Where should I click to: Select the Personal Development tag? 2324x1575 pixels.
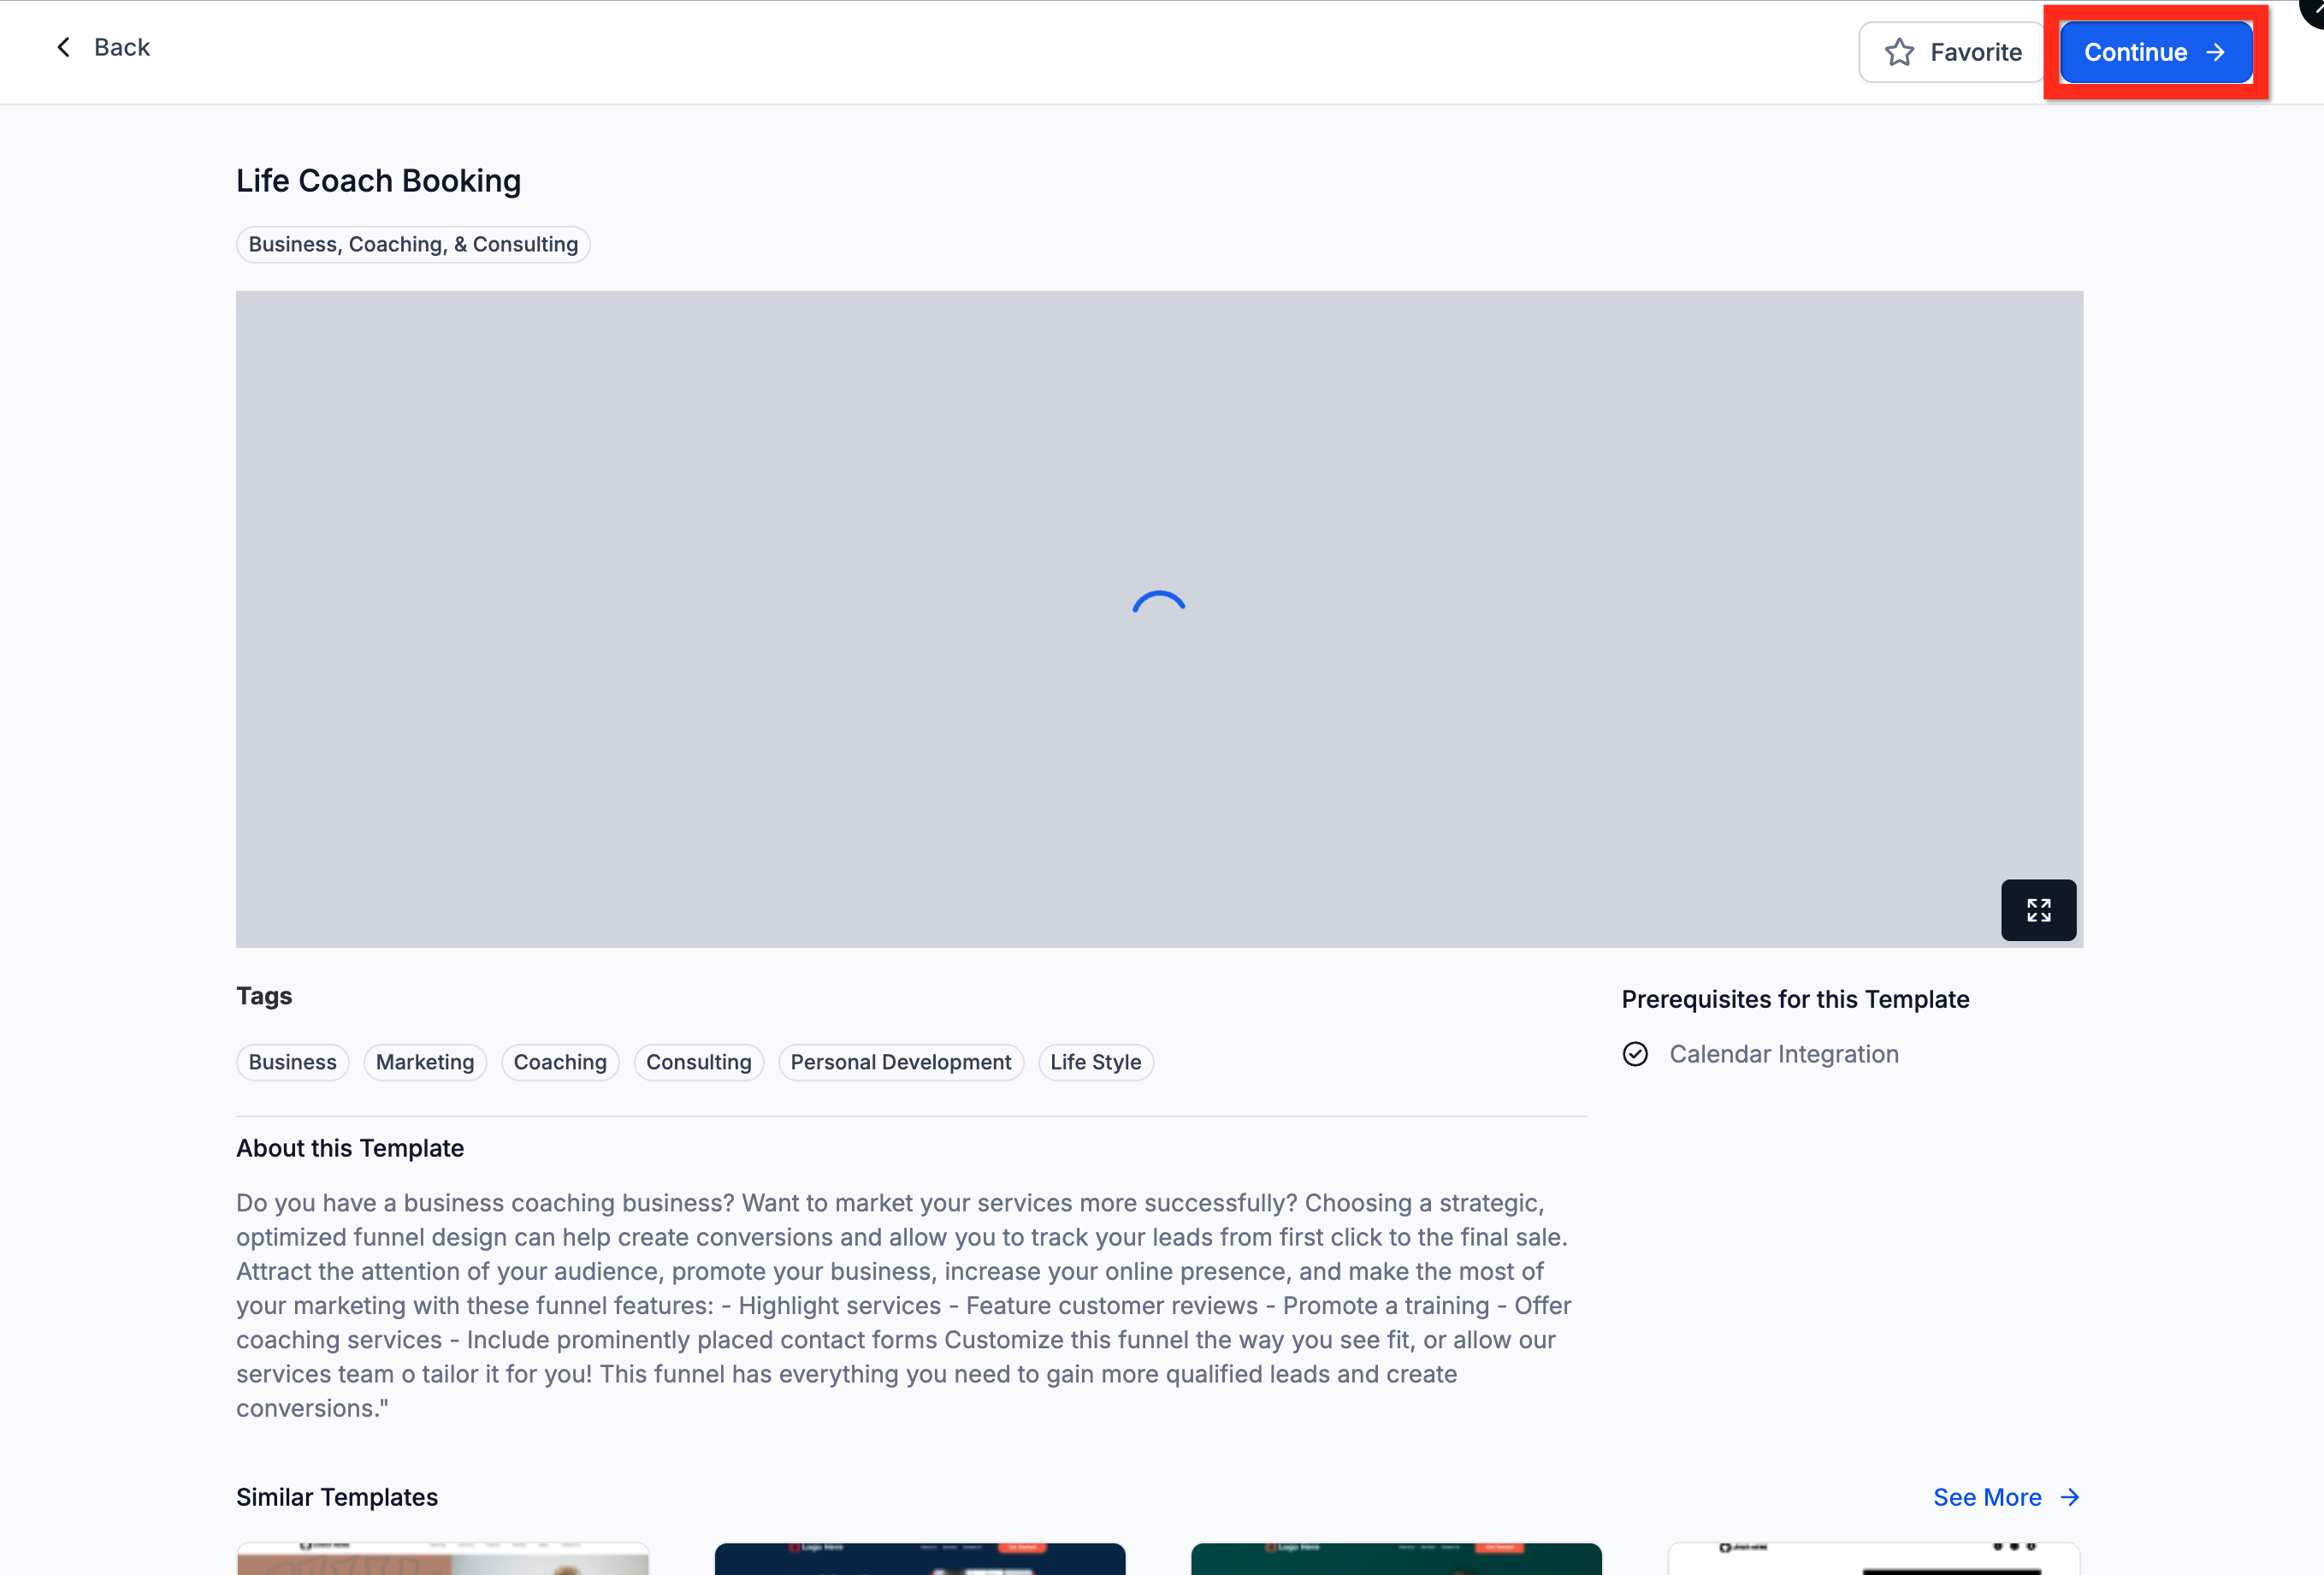[900, 1062]
